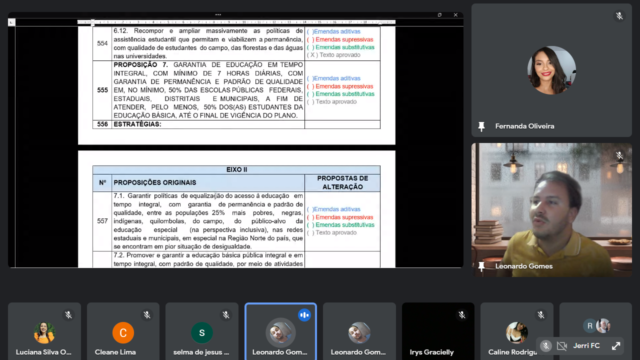Click the 'Jerri FC' name label
This screenshot has width=640, height=360.
click(x=586, y=346)
